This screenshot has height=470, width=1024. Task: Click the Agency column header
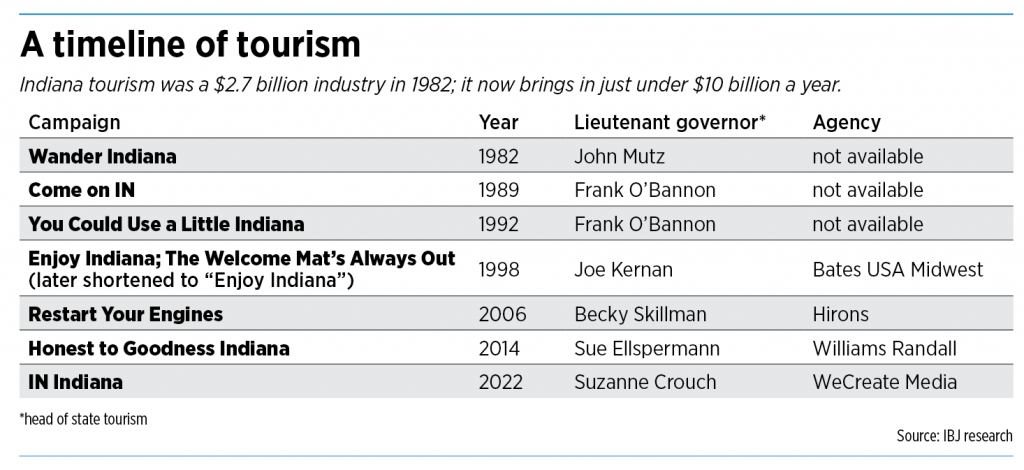pos(846,123)
